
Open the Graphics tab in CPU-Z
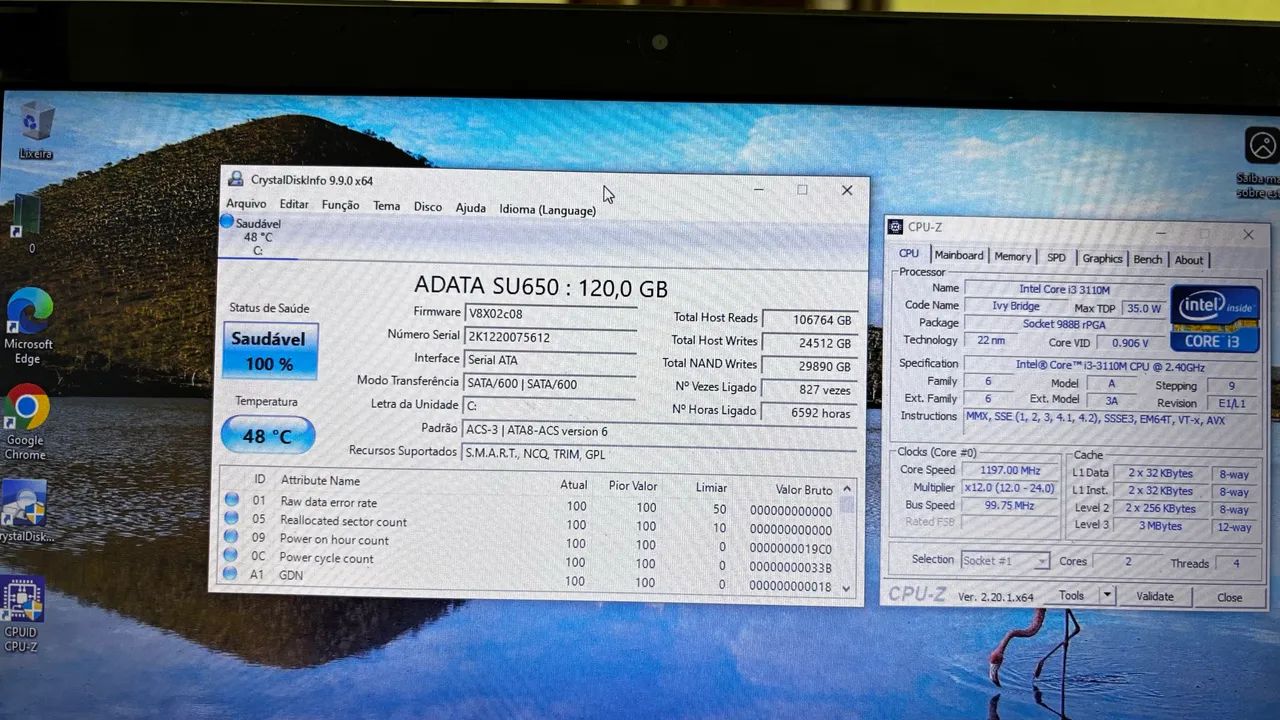(1102, 259)
